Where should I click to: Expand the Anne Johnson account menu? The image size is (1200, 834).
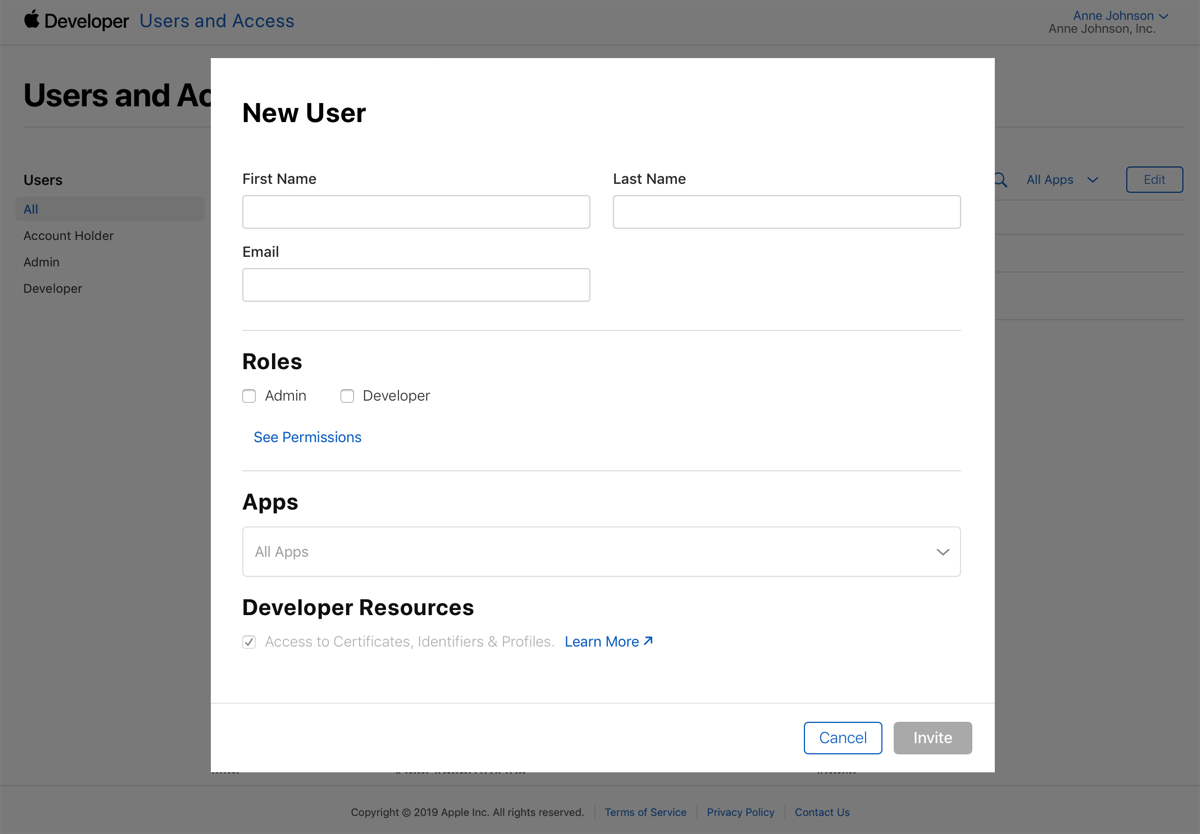tap(1119, 16)
